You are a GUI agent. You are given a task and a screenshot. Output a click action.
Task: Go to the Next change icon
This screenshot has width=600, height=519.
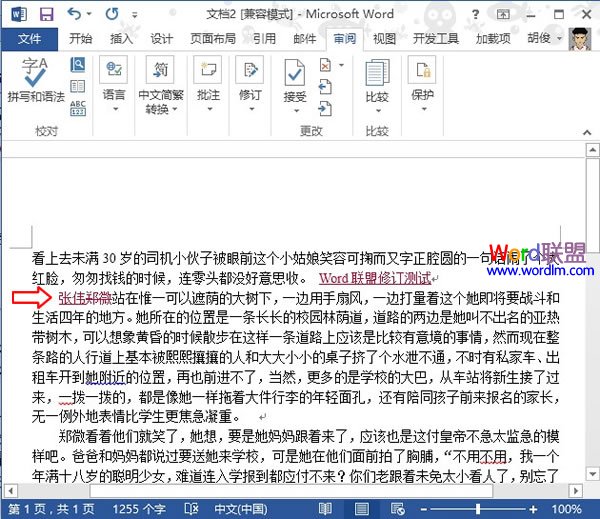coord(325,107)
